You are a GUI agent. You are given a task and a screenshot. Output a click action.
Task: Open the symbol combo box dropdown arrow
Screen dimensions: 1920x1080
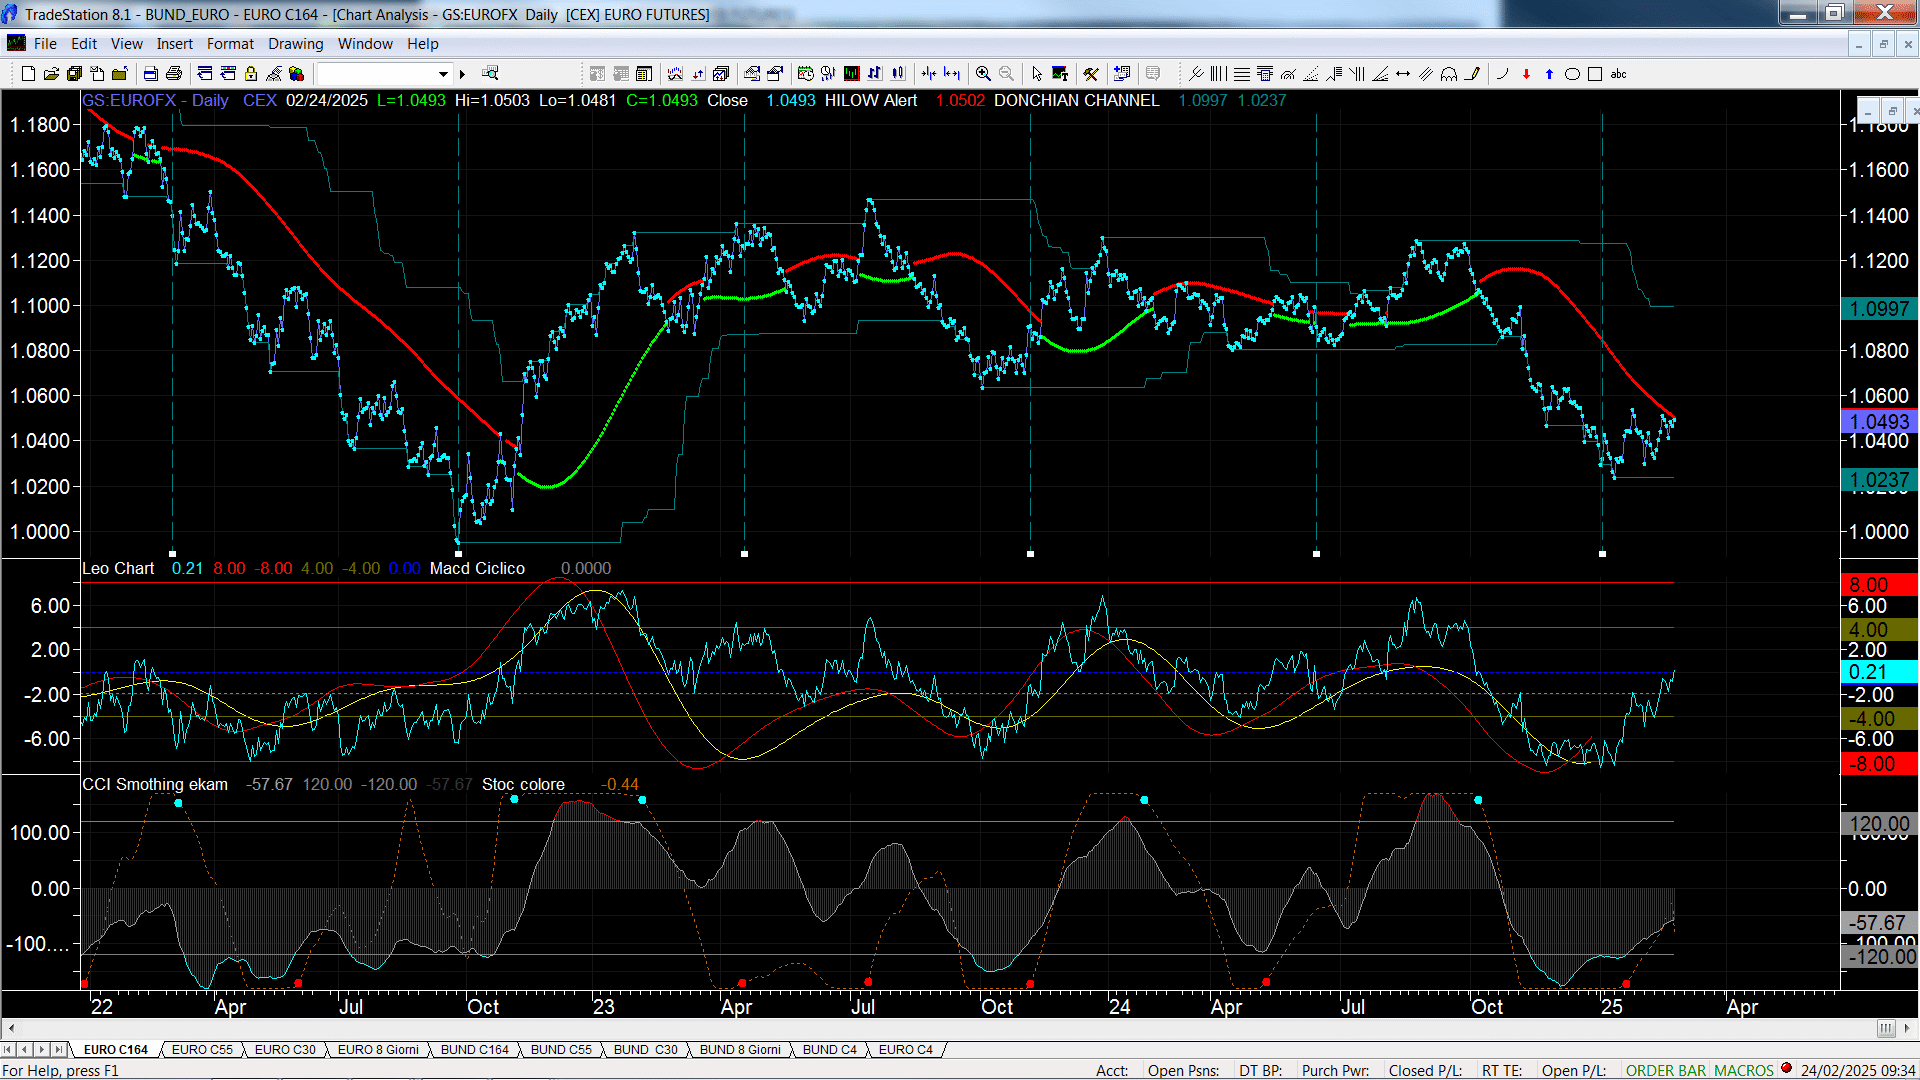[x=443, y=74]
